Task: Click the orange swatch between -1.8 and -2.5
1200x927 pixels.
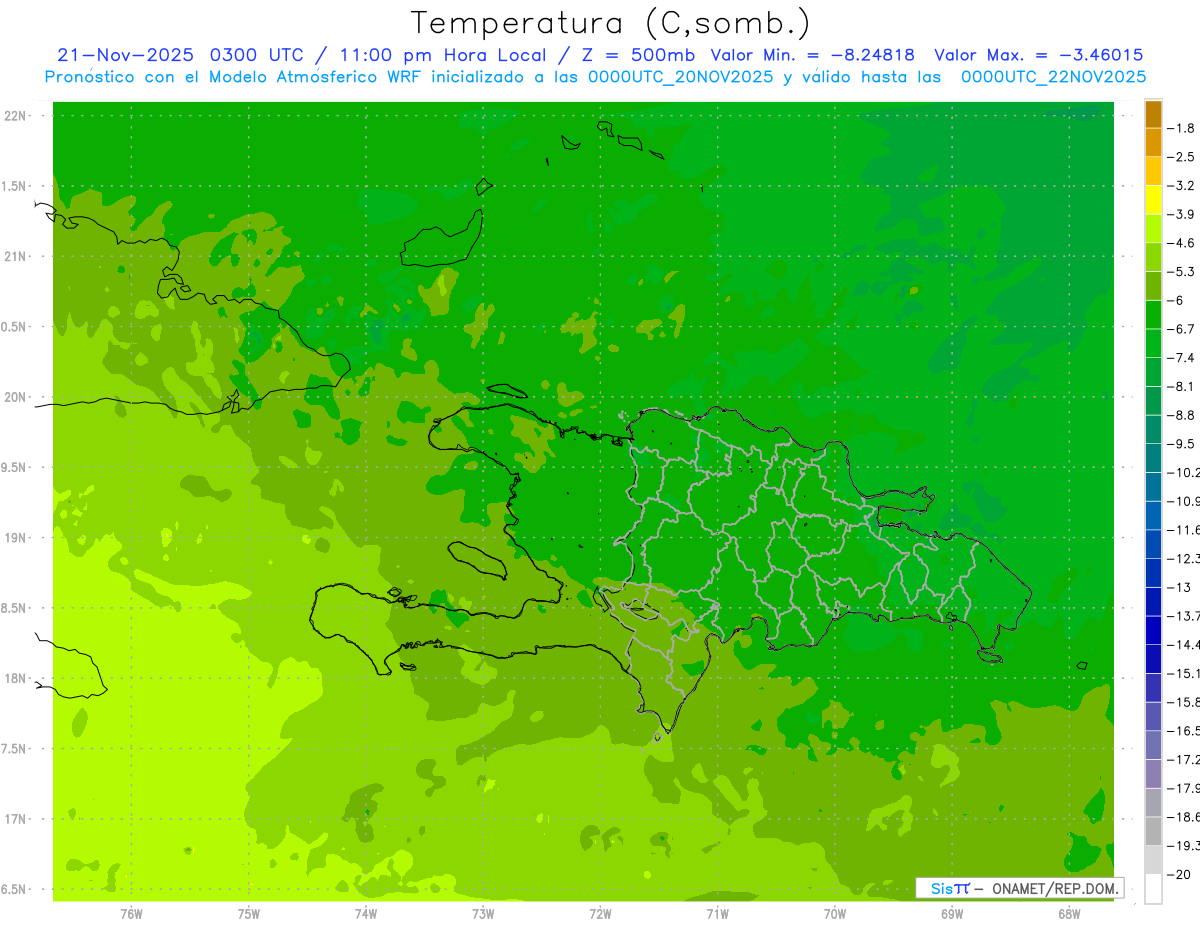Action: tap(1153, 143)
